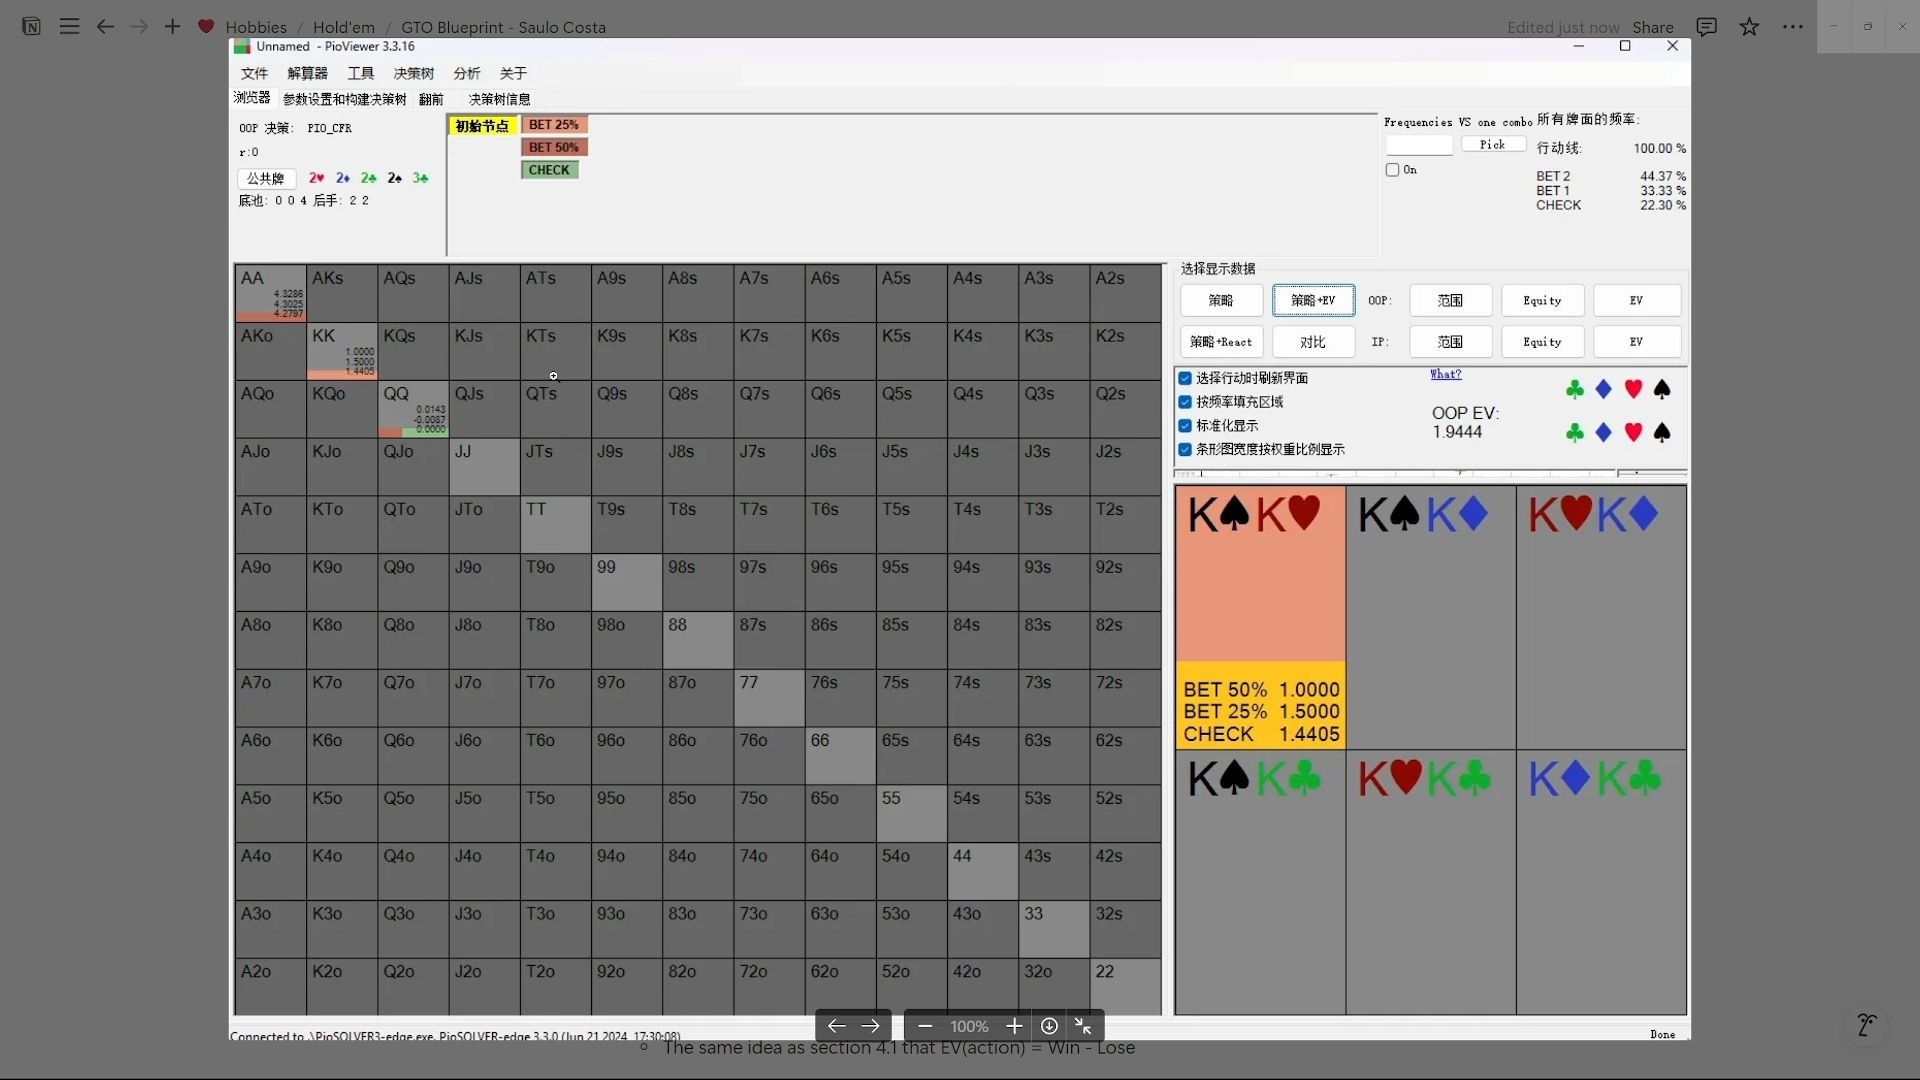Viewport: 1920px width, 1080px height.
Task: Click the 对比 button
Action: point(1313,342)
